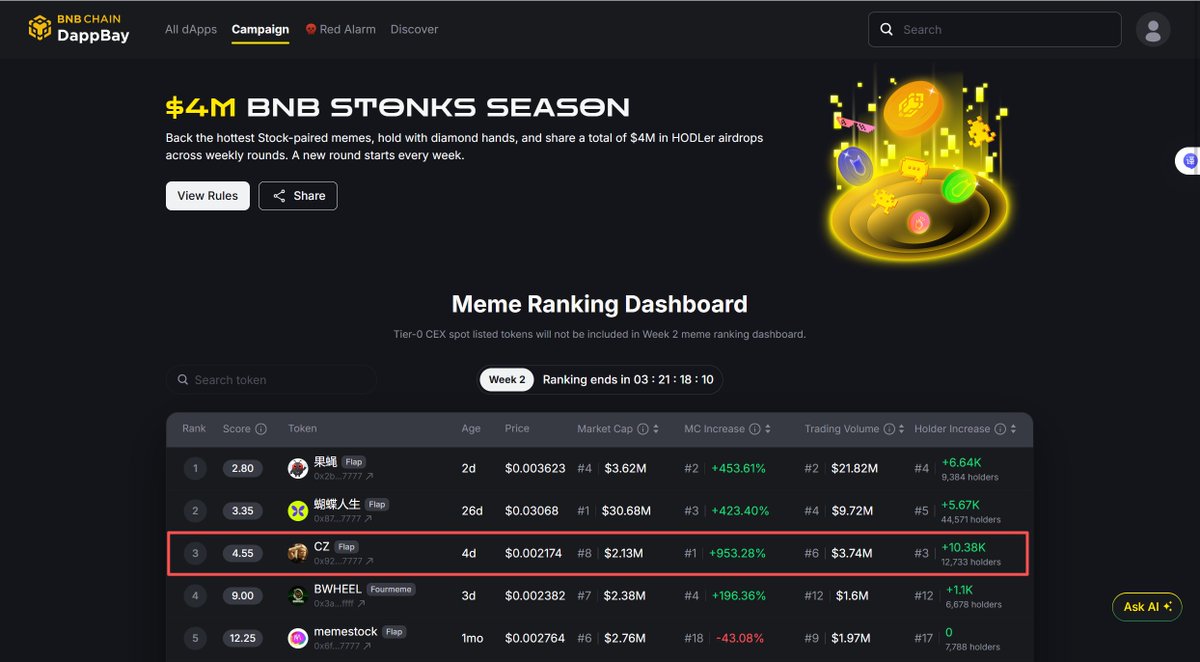This screenshot has width=1200, height=662.
Task: Click the floating translate widget icon
Action: (1190, 160)
